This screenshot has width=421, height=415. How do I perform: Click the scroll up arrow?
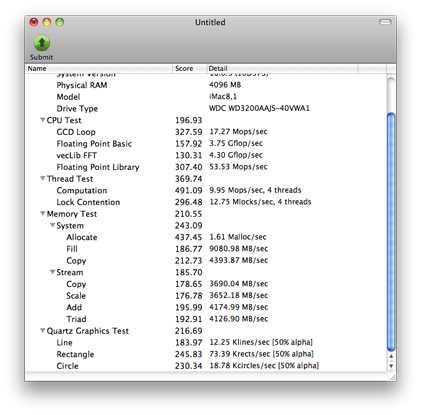391,356
